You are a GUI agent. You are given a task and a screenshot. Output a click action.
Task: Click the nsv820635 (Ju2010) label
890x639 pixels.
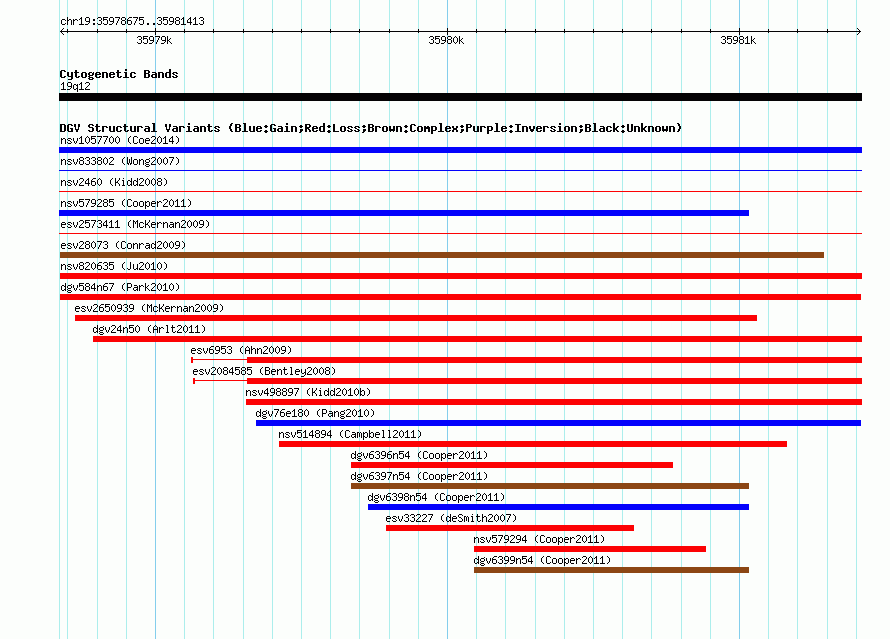114,266
